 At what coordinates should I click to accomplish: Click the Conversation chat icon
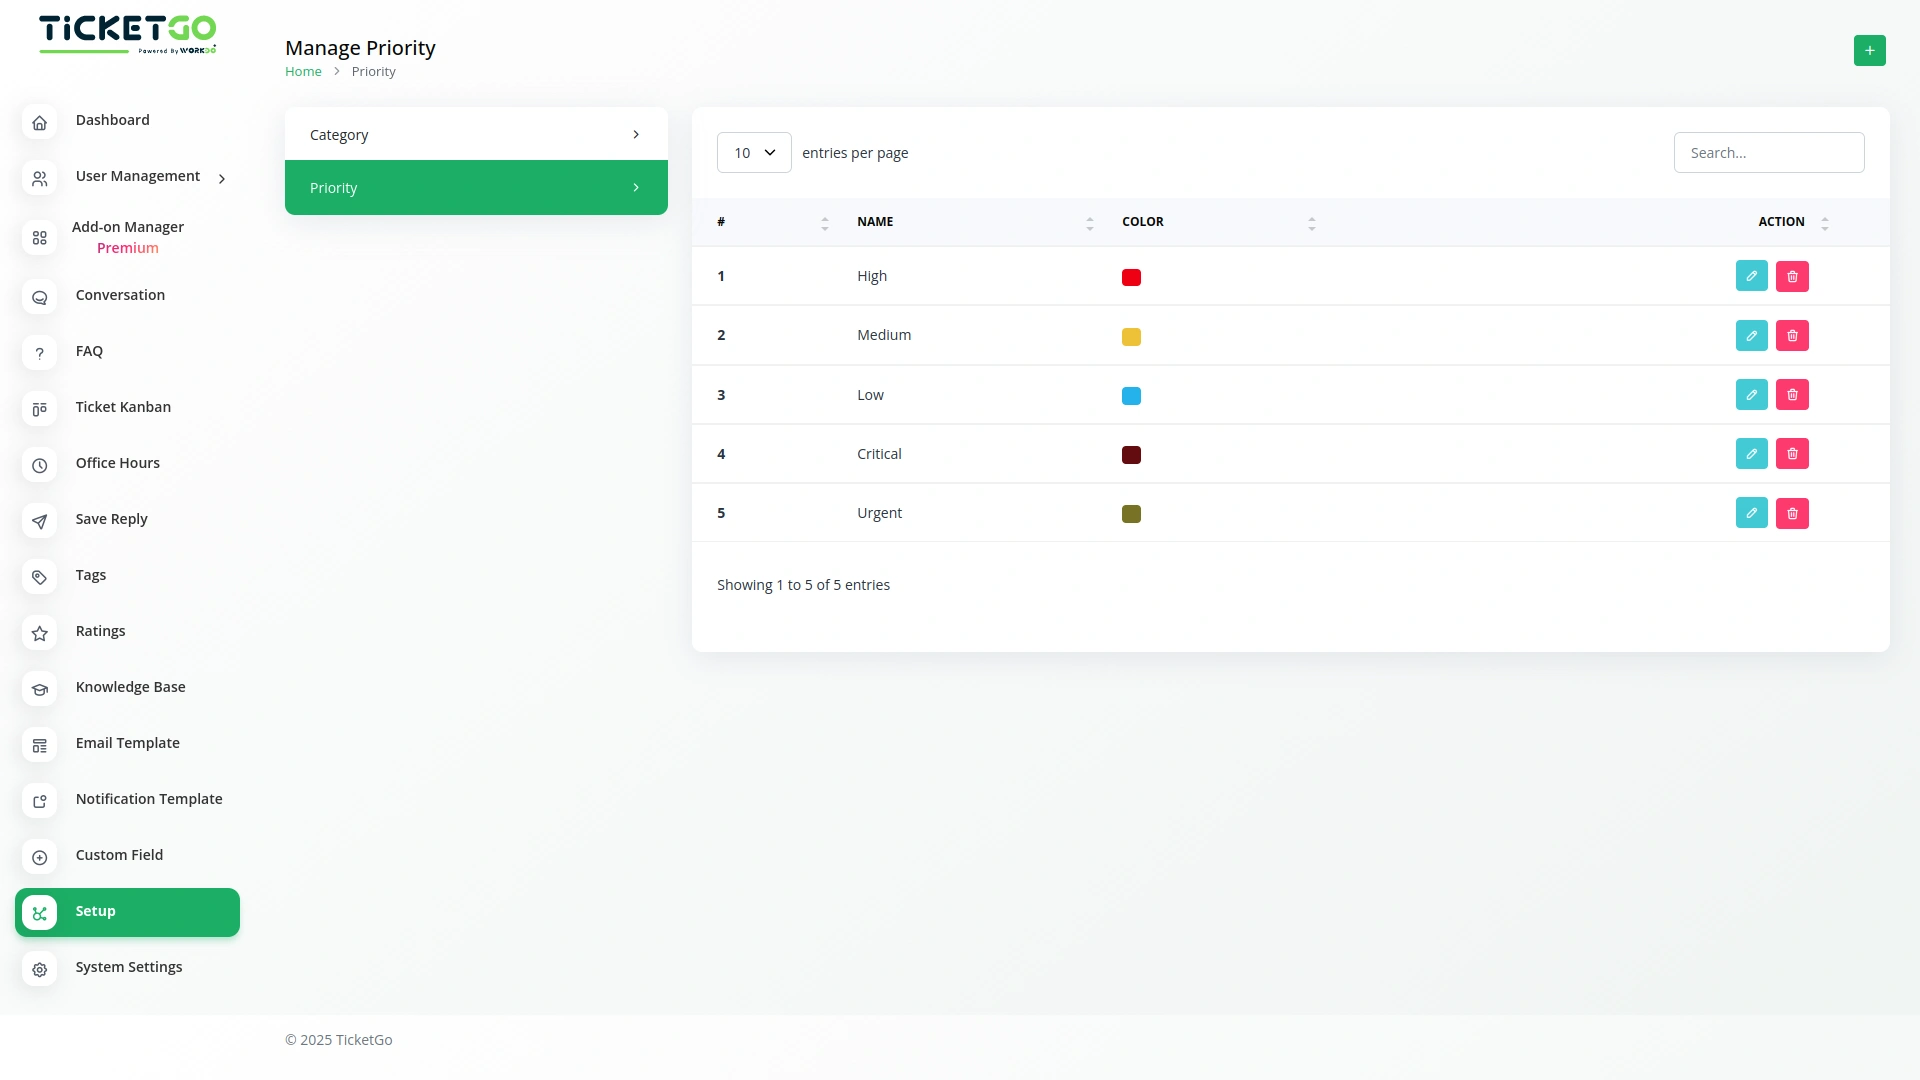click(x=39, y=297)
